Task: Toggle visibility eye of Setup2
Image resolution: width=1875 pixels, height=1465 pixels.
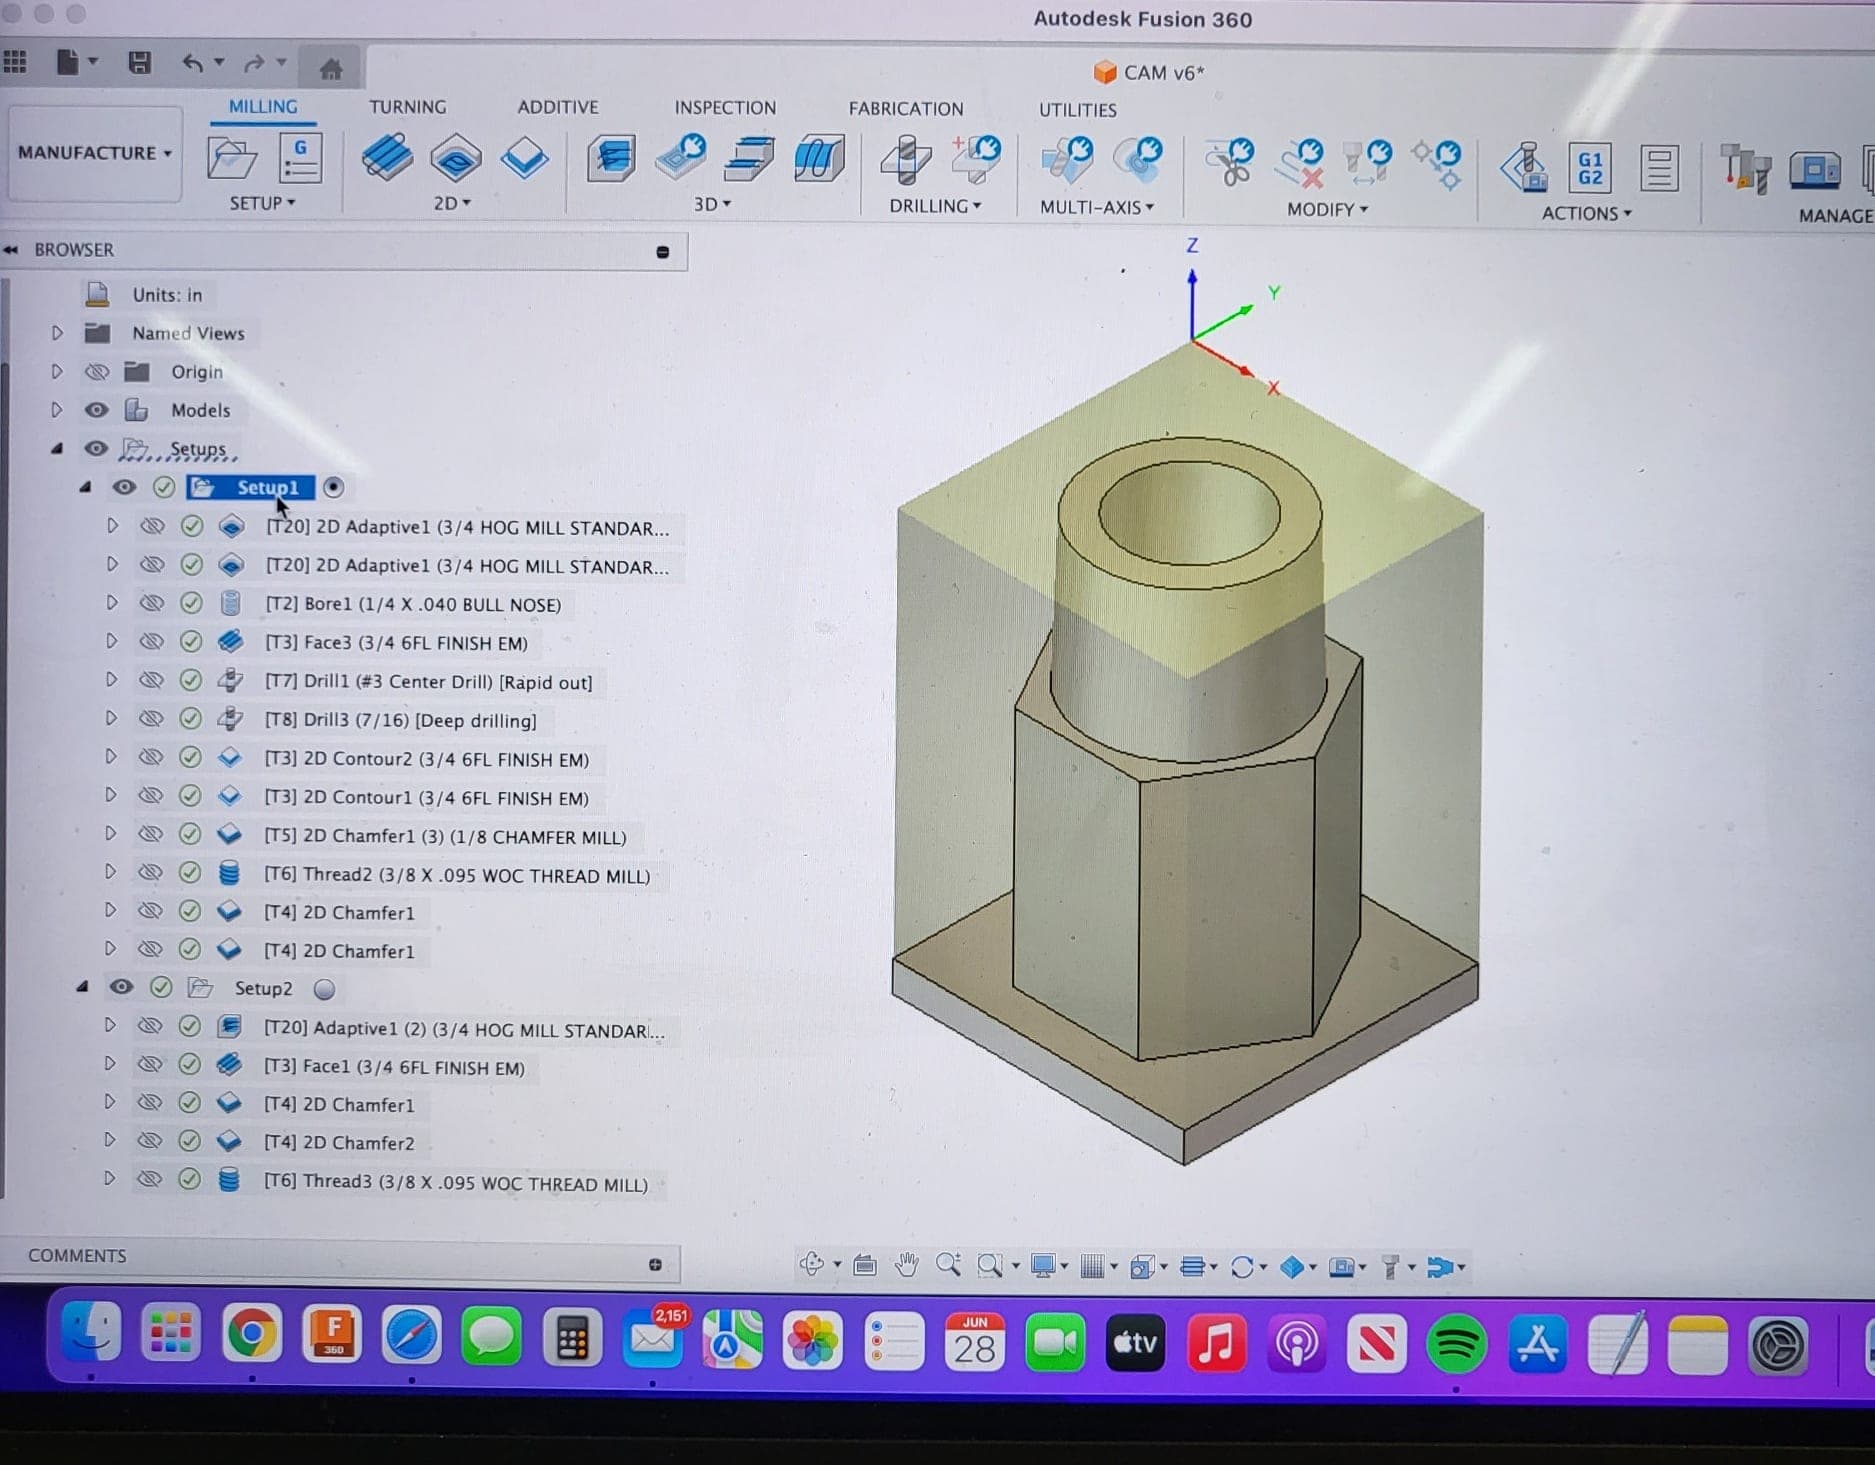Action: (121, 987)
